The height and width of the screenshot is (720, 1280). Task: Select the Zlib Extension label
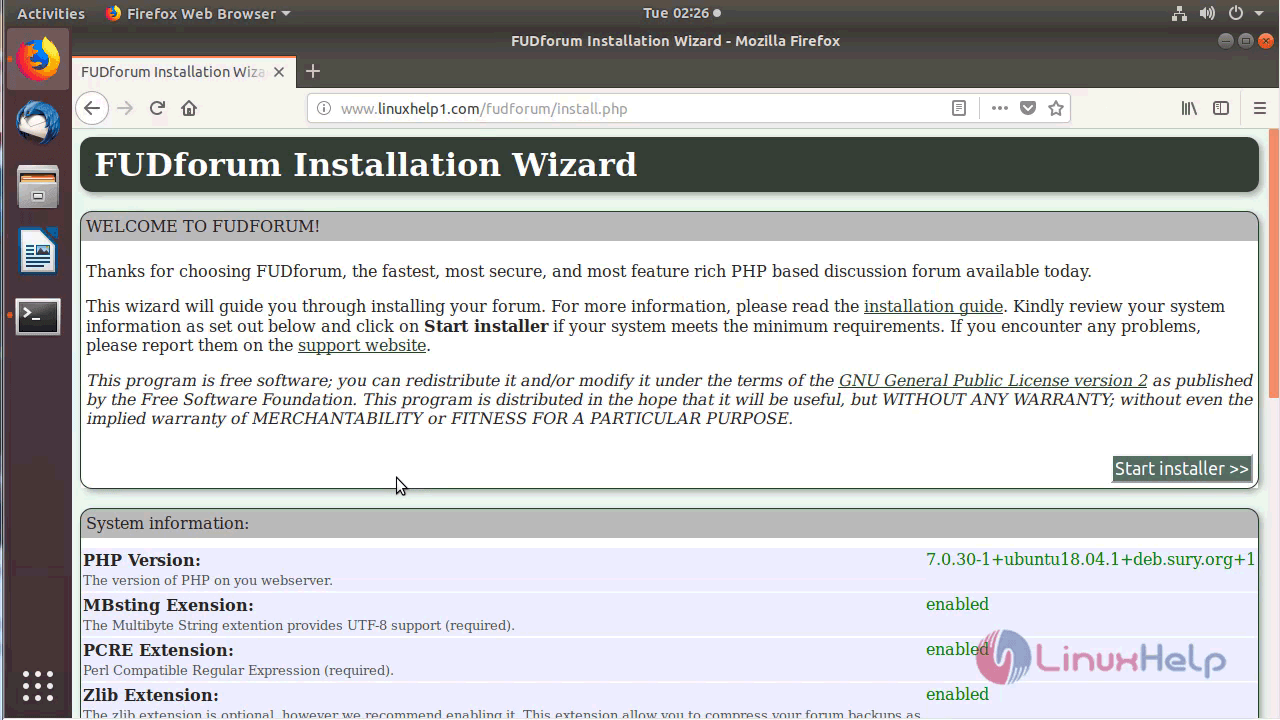(151, 695)
